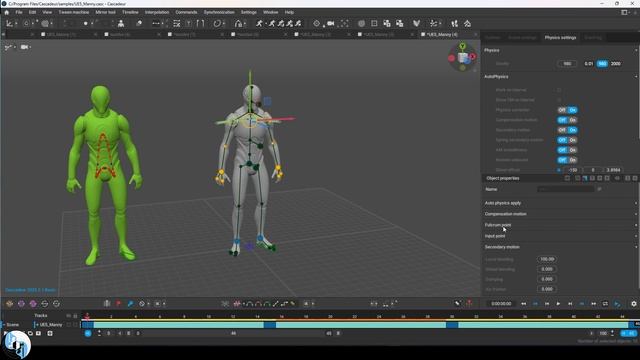Play the animation

pyautogui.click(x=558, y=304)
